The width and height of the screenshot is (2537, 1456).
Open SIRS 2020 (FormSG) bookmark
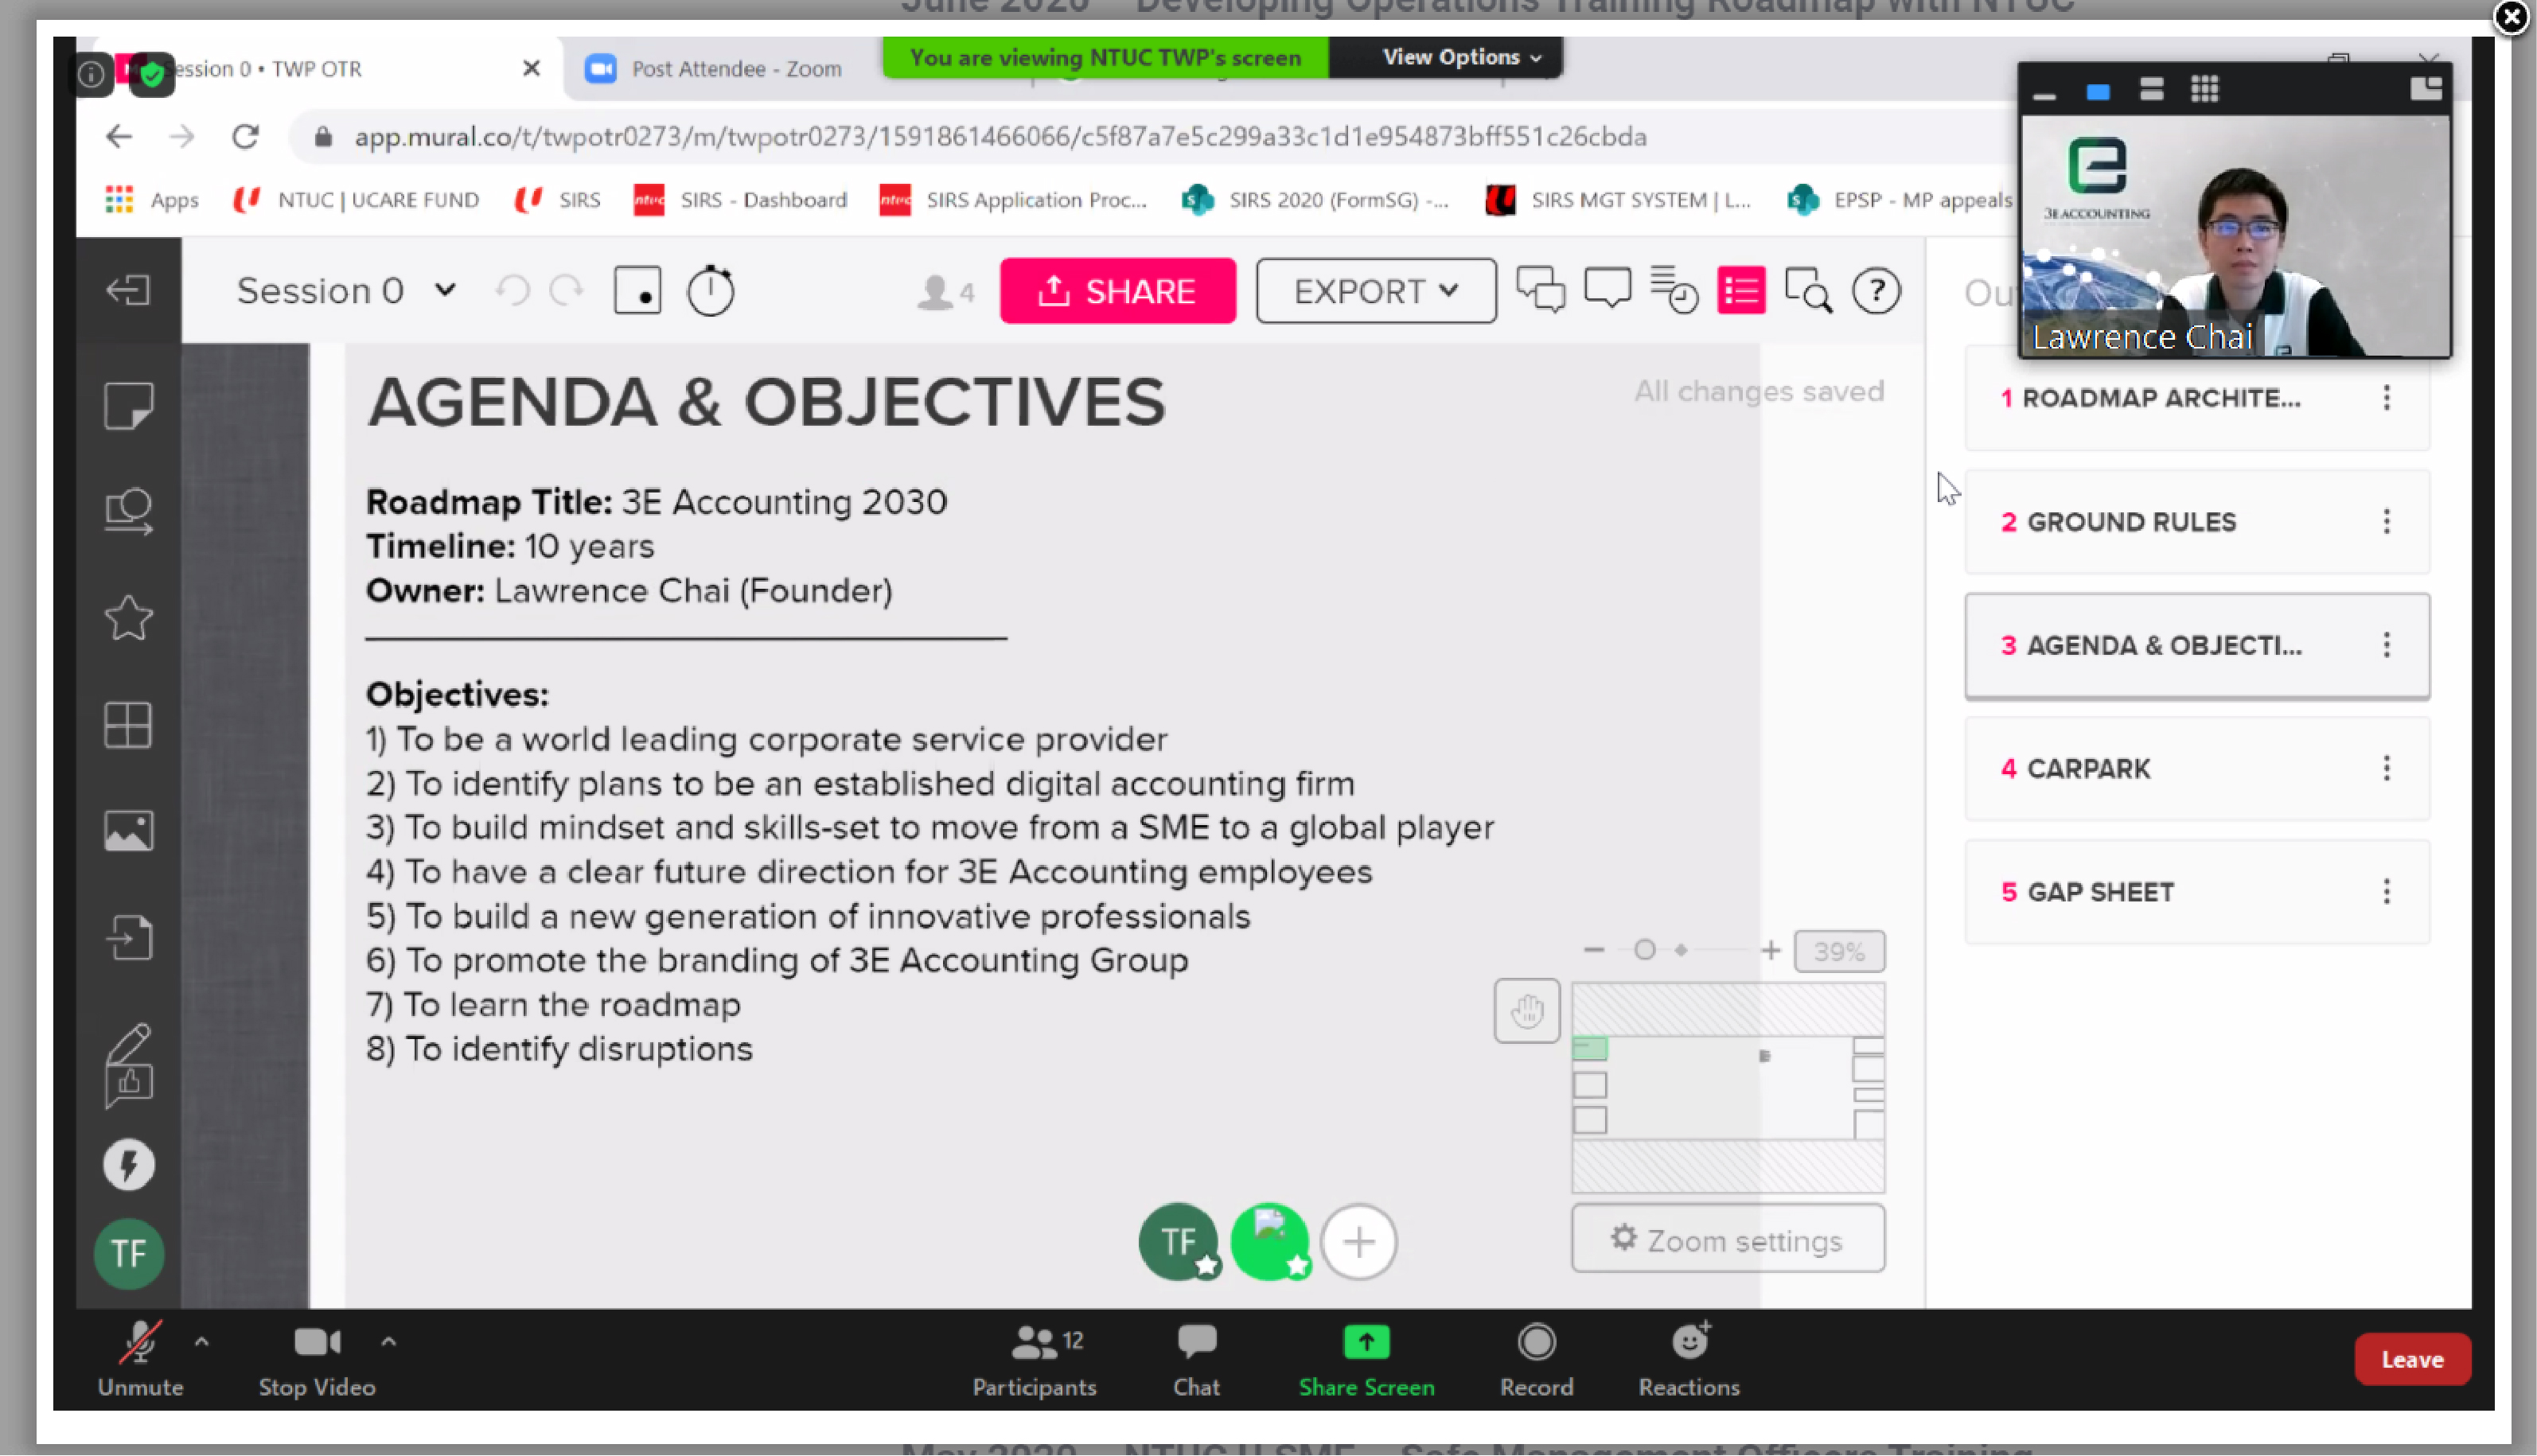1315,199
